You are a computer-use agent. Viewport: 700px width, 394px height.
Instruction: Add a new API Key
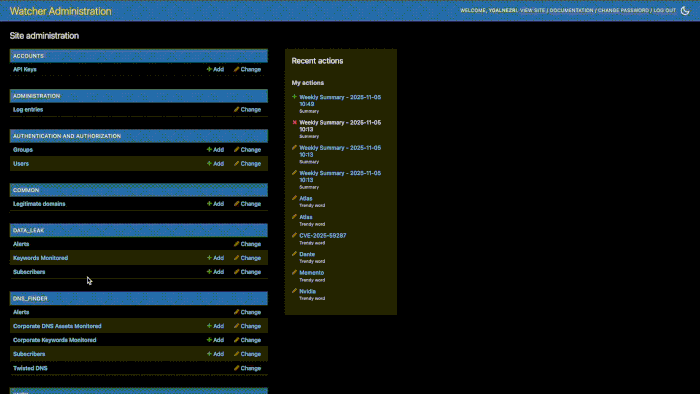[215, 69]
